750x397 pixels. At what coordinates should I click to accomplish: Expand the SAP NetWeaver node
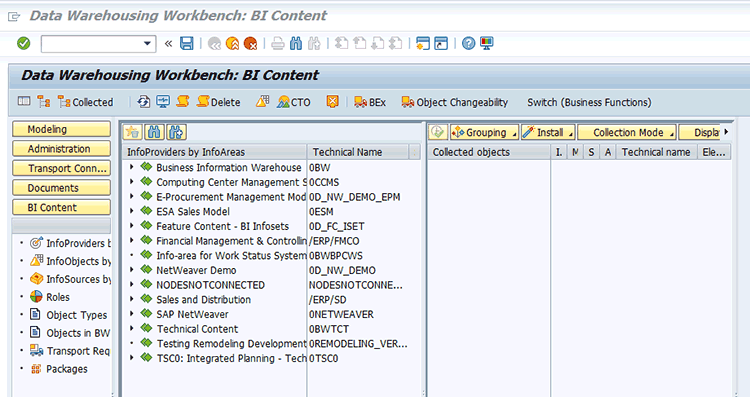(x=132, y=314)
